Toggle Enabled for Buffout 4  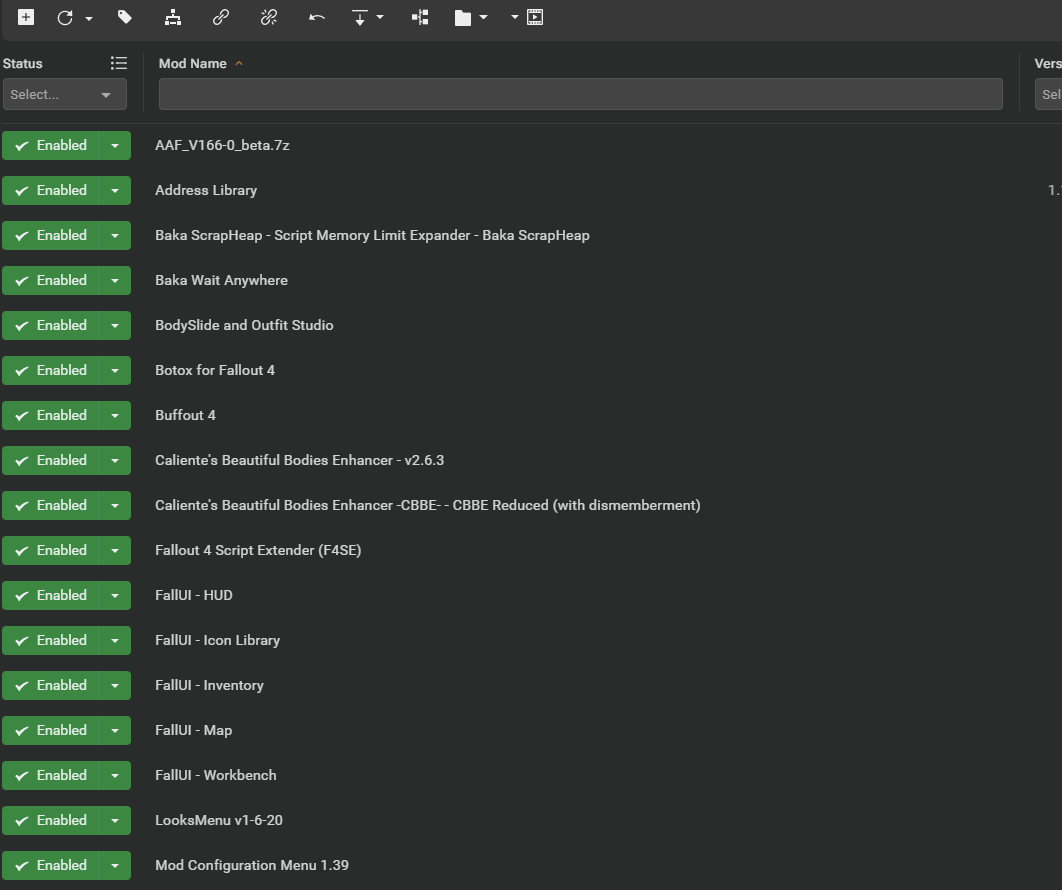coord(51,415)
